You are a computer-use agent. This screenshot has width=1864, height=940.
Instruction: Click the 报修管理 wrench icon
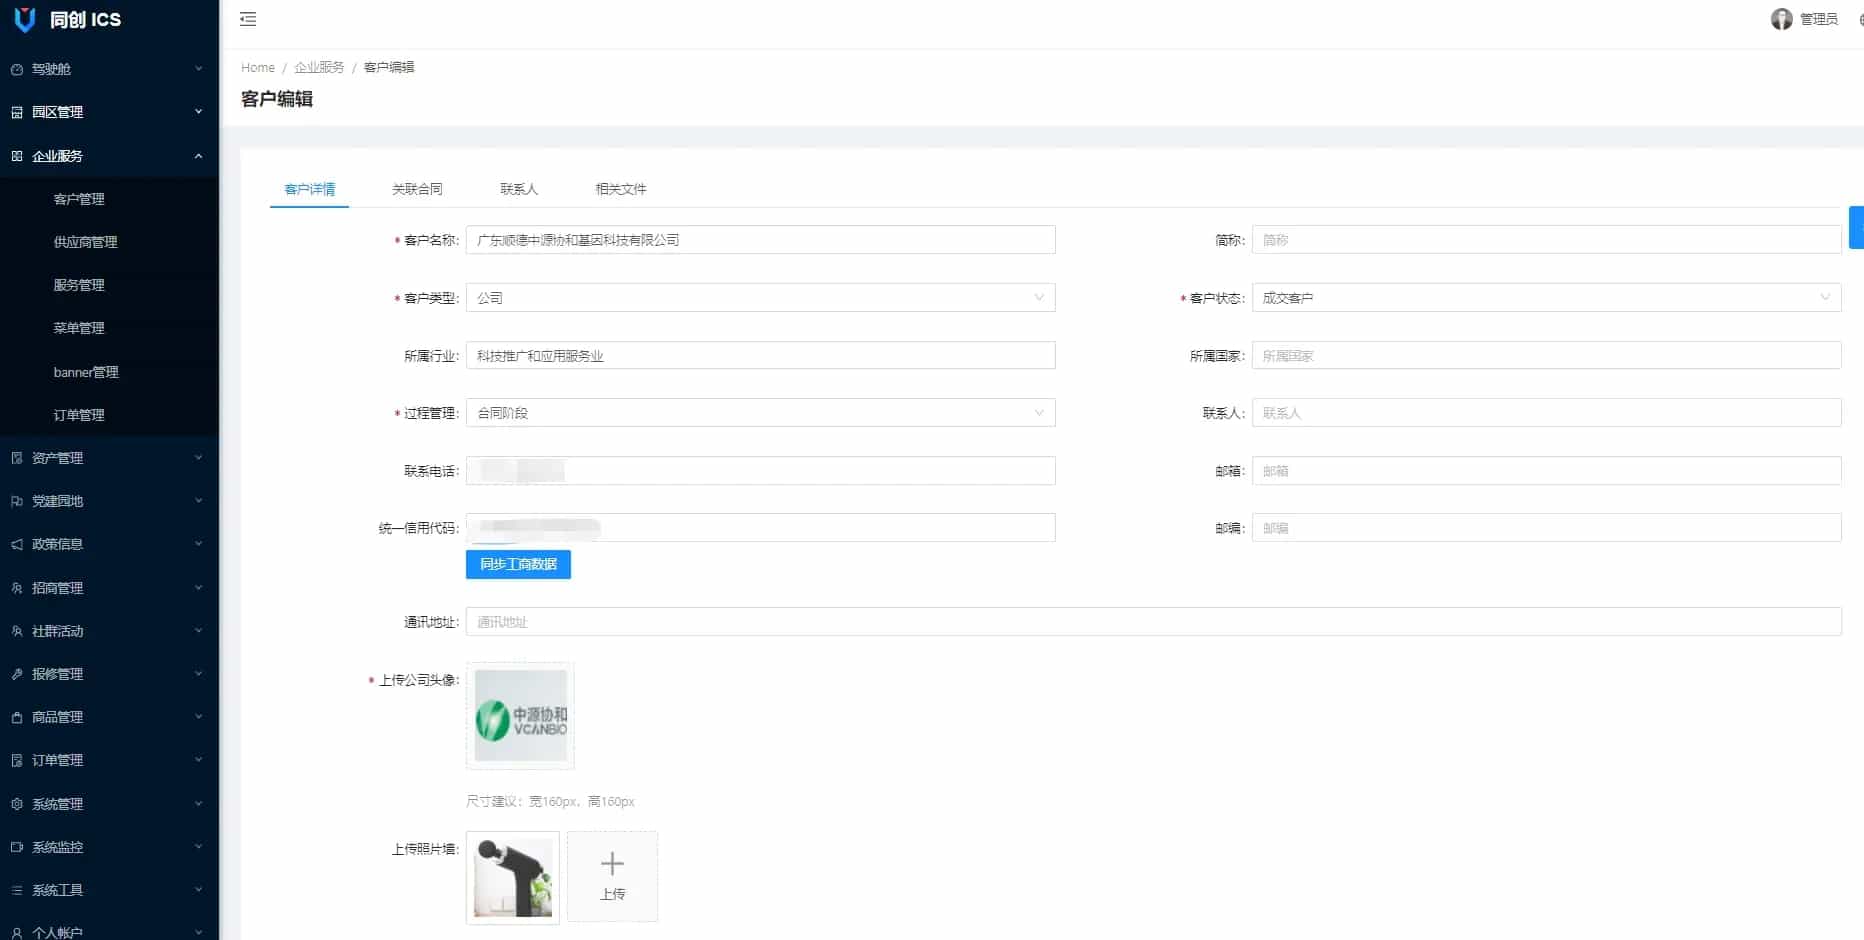[x=17, y=674]
